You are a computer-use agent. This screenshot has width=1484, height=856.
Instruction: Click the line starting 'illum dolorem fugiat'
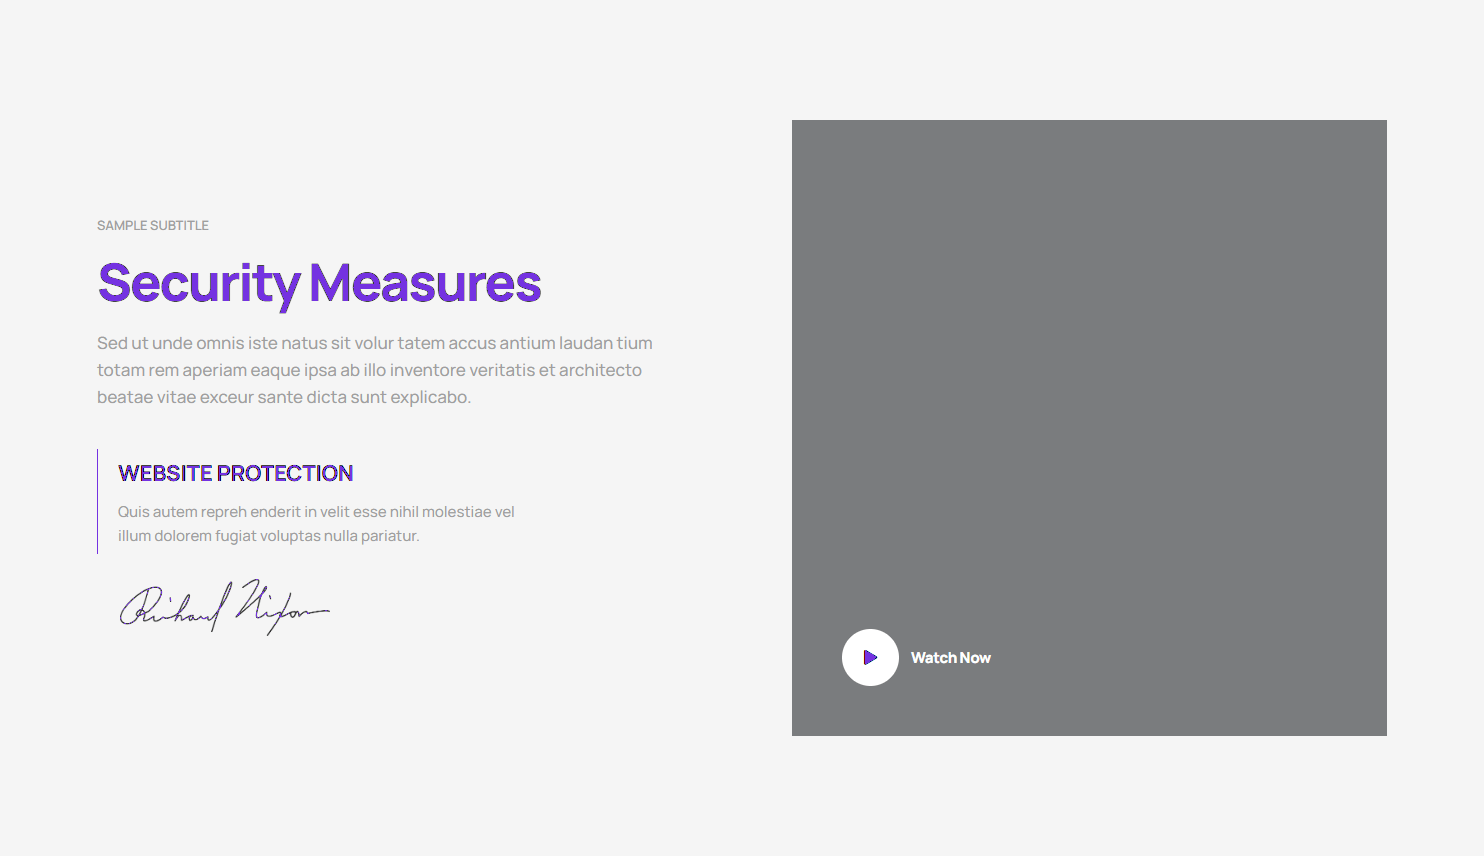[x=268, y=536]
